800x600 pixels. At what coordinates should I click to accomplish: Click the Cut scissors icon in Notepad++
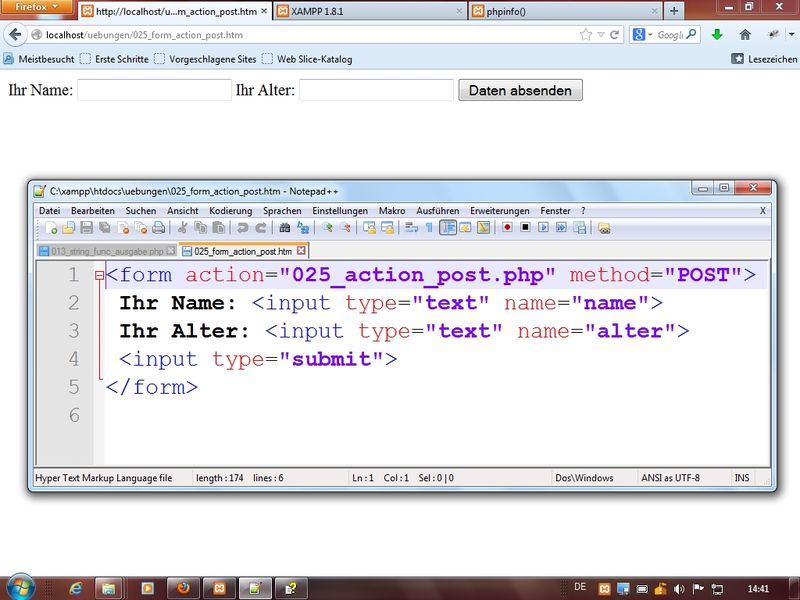183,228
